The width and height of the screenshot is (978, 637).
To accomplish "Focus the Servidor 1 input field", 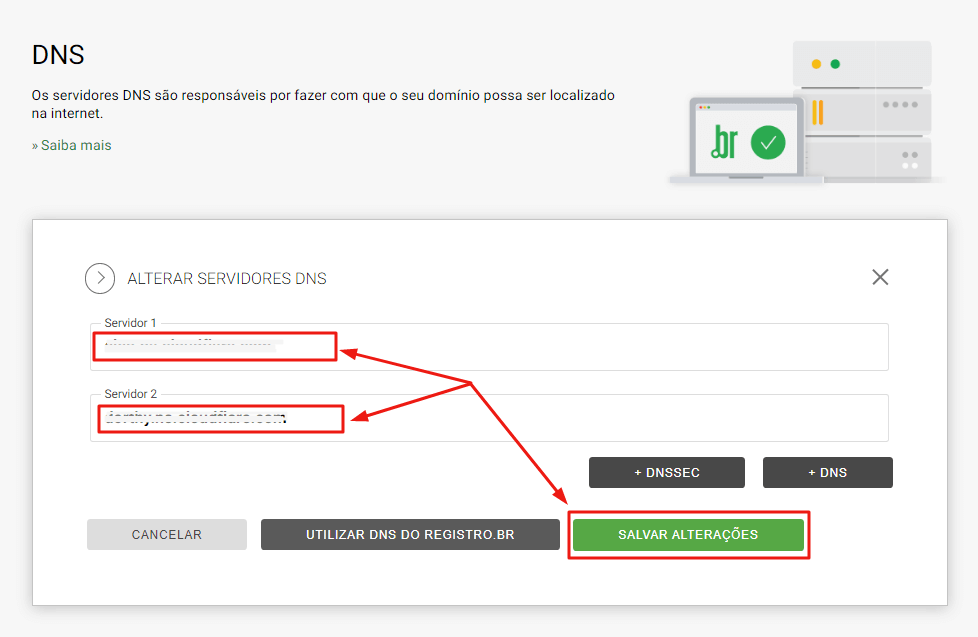I will point(600,348).
